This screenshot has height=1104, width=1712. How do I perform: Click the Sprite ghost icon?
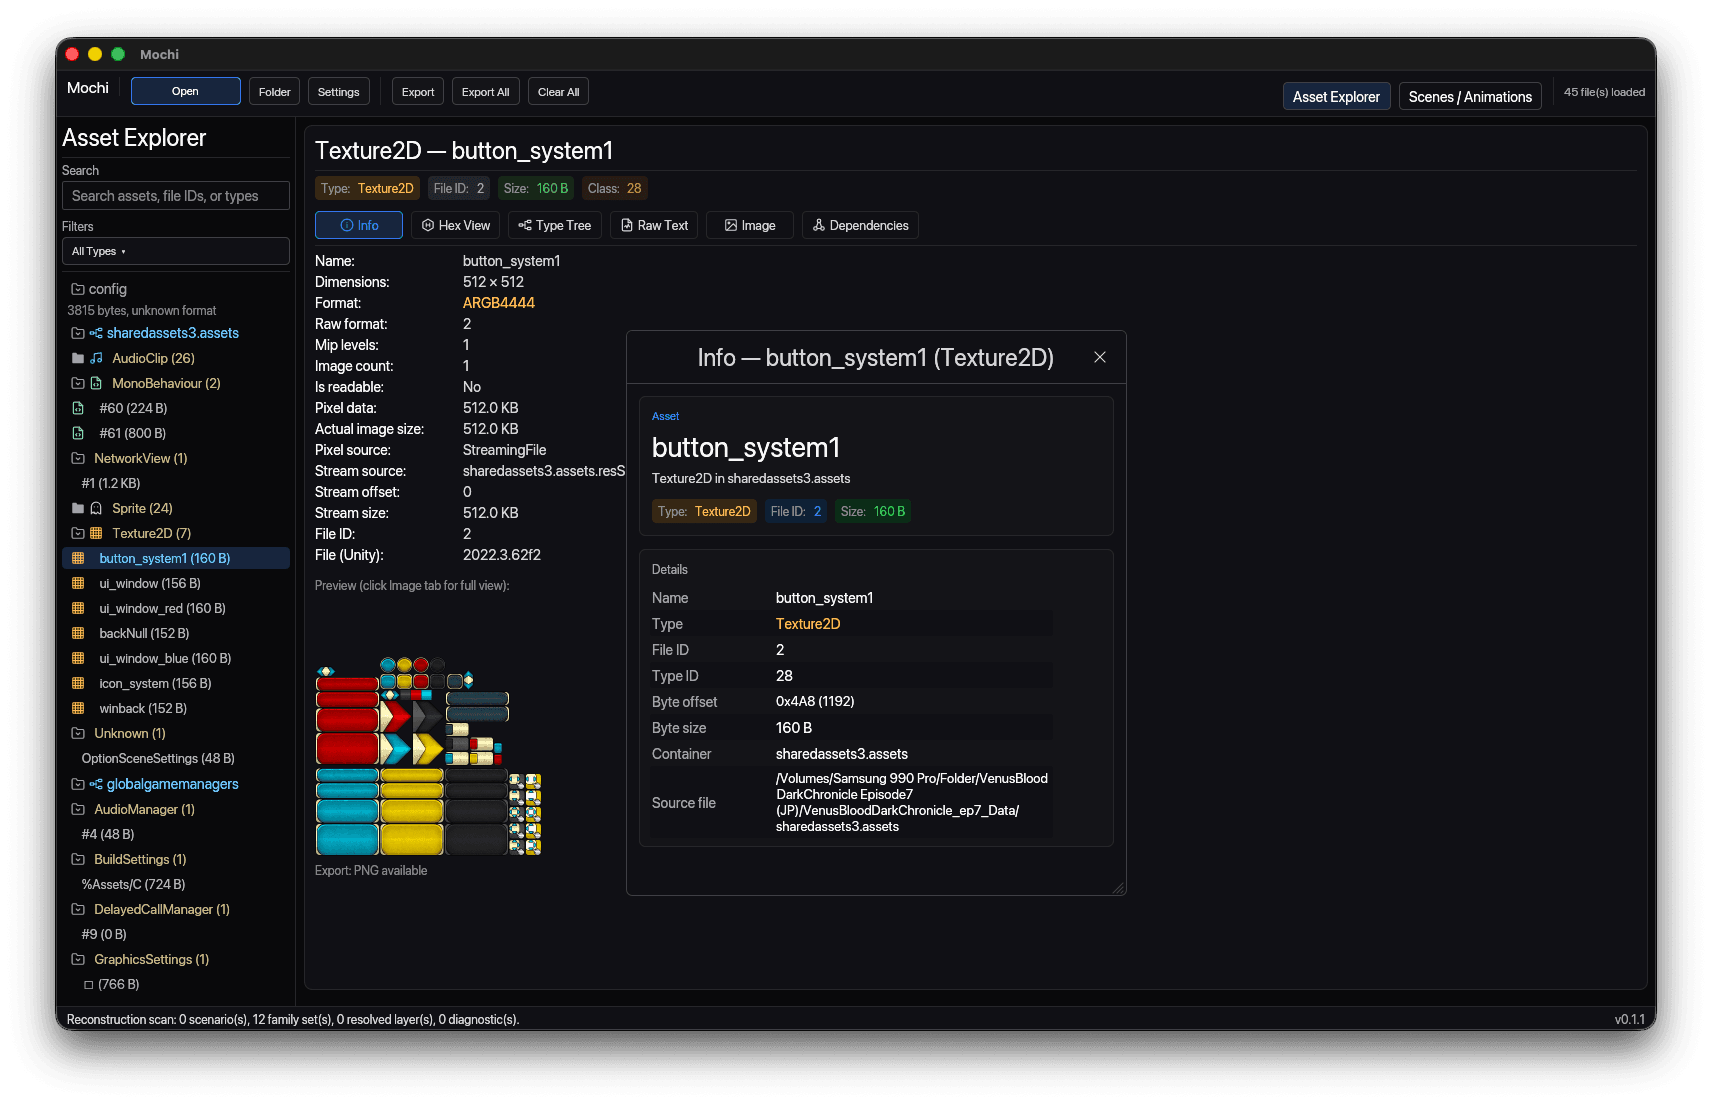96,508
